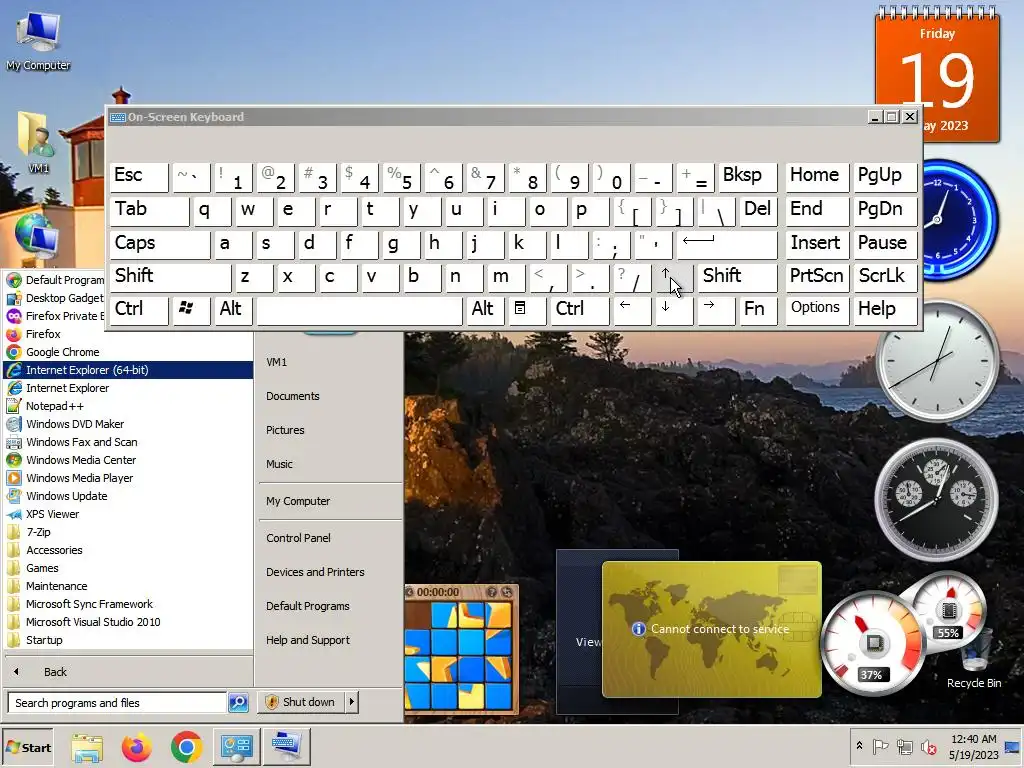Click Options key on On-Screen Keyboard
The width and height of the screenshot is (1024, 768).
(816, 310)
